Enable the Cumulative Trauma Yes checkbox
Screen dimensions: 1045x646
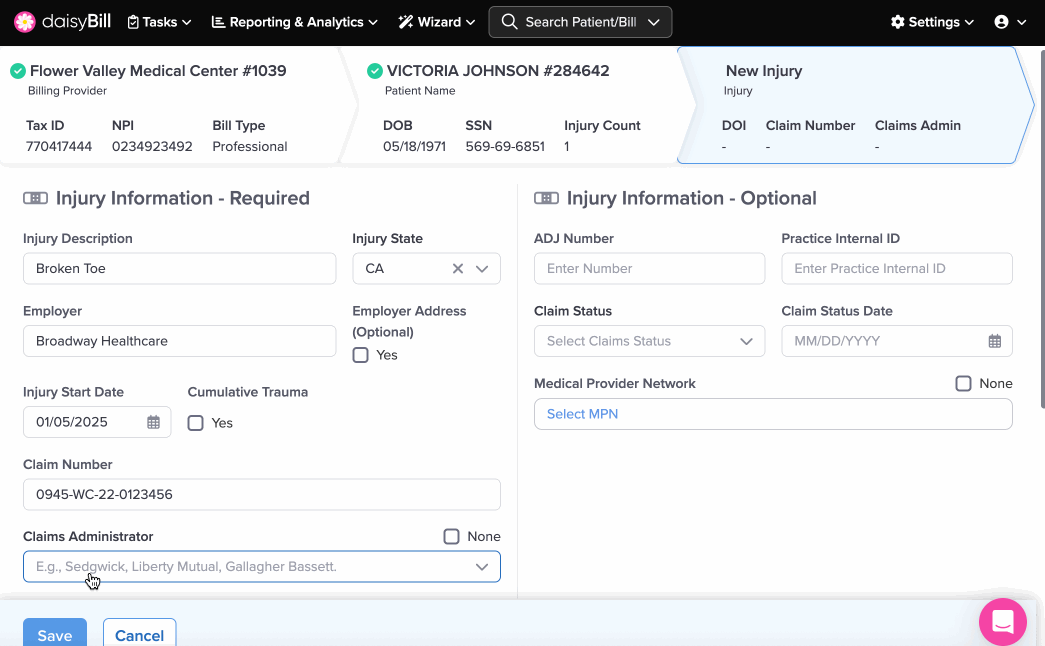[x=196, y=423]
